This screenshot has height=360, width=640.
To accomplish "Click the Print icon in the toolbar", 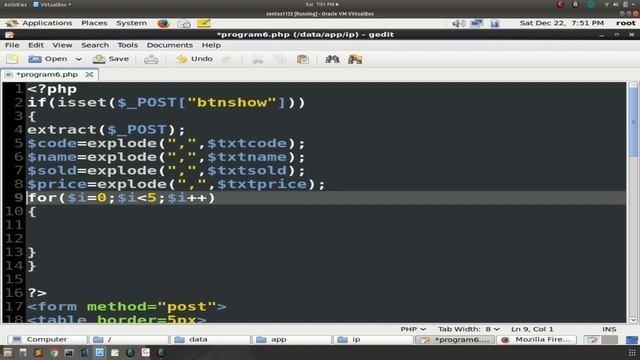I will pyautogui.click(x=151, y=59).
